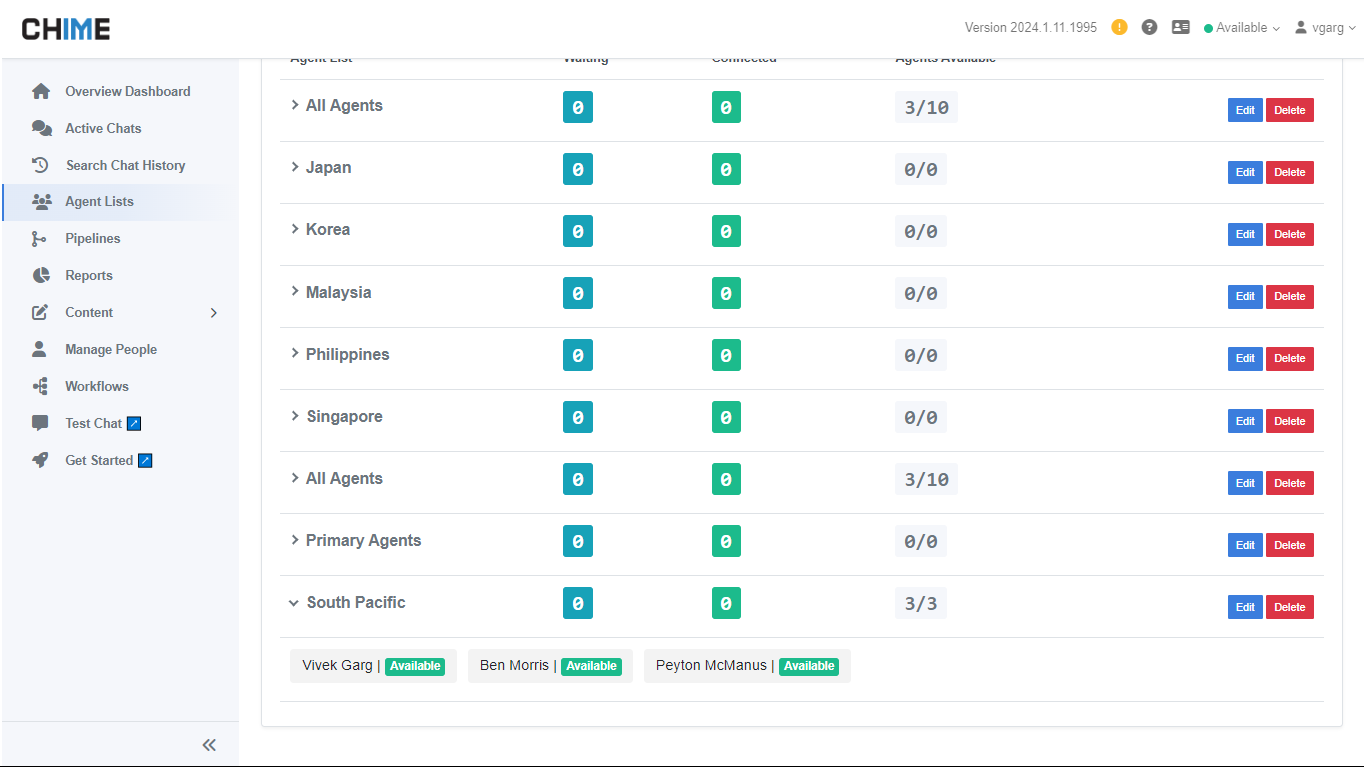1364x767 pixels.
Task: Click the Workflows diagram icon
Action: tap(41, 386)
